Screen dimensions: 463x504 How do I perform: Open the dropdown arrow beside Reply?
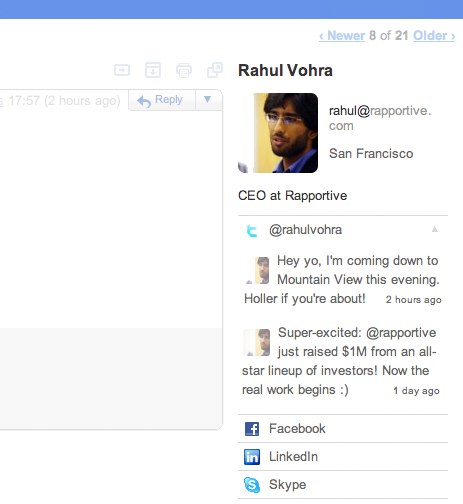207,99
